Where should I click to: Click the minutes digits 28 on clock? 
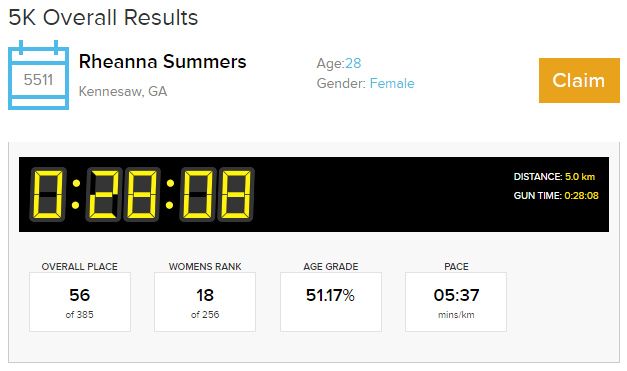pos(123,194)
